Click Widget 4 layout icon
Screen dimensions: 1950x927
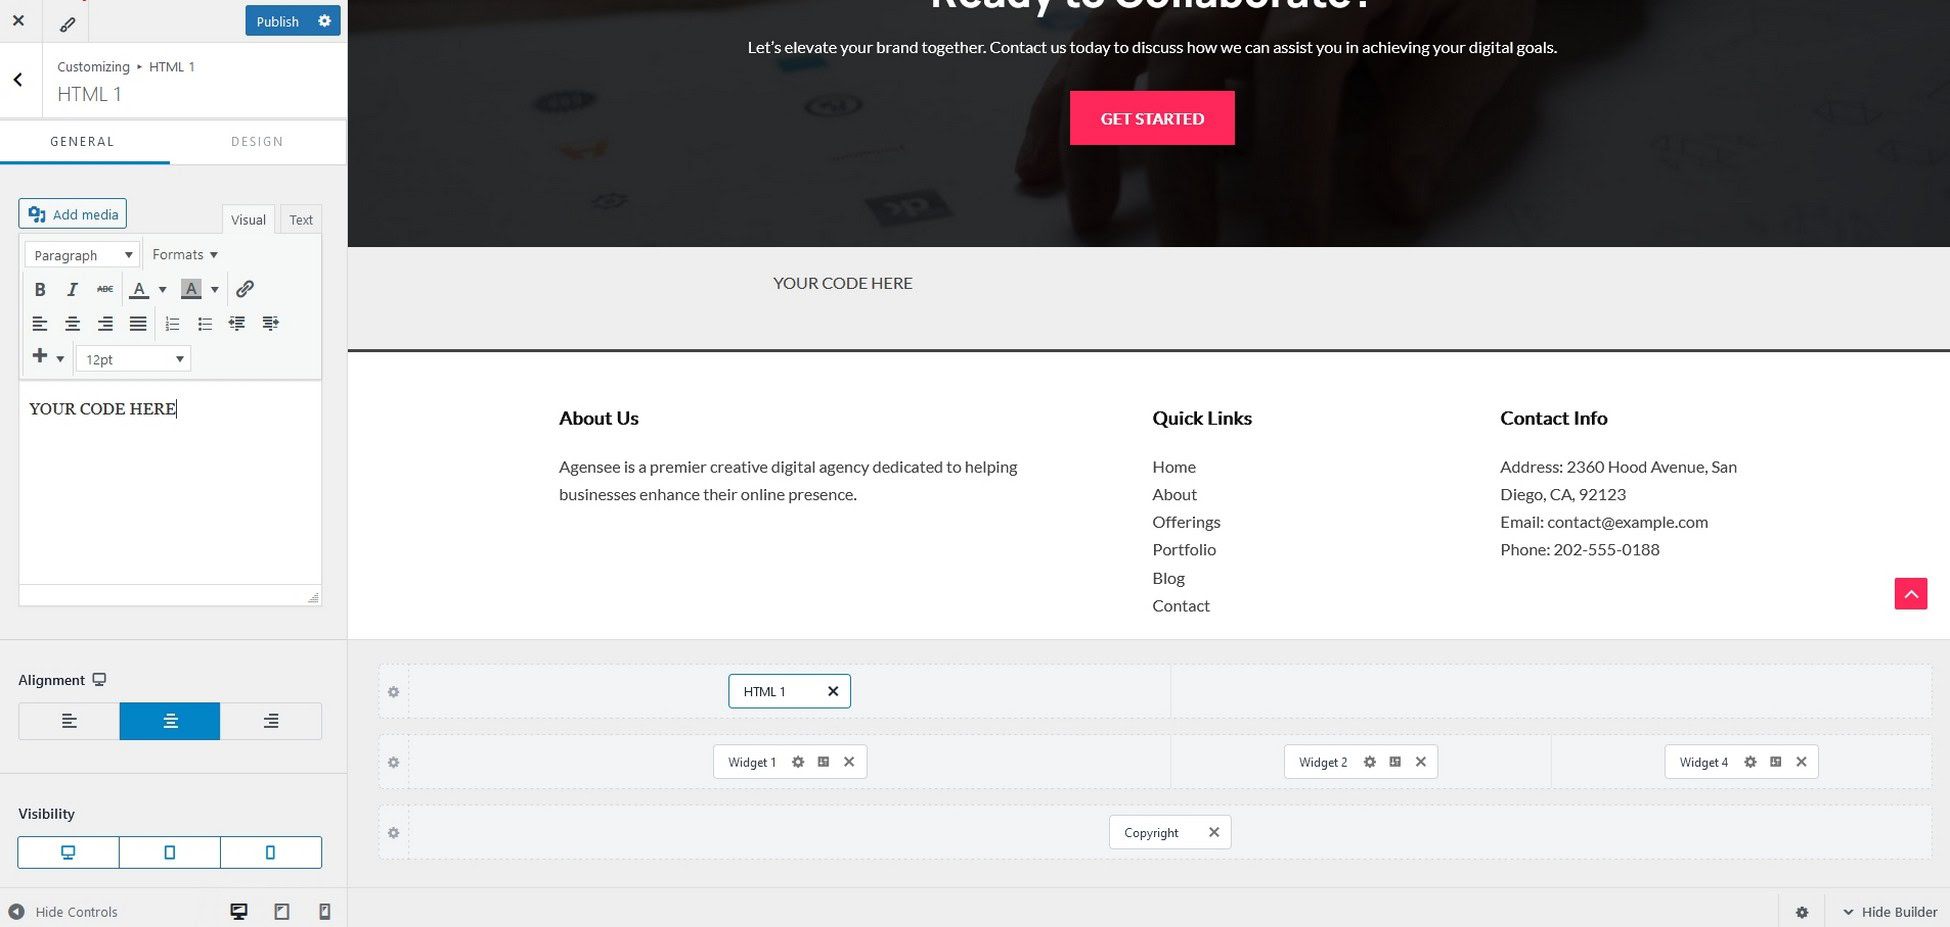pos(1776,762)
